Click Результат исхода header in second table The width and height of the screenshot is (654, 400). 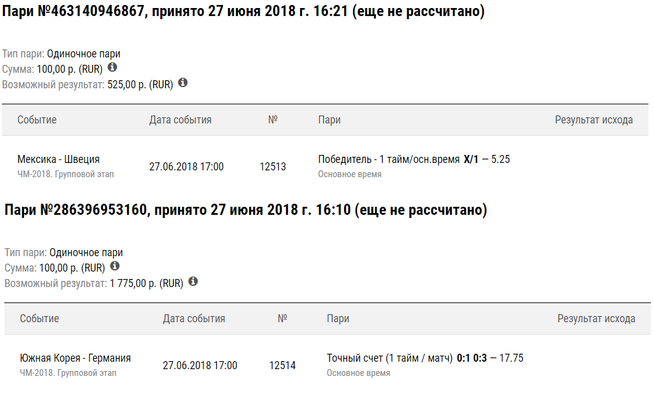click(596, 319)
